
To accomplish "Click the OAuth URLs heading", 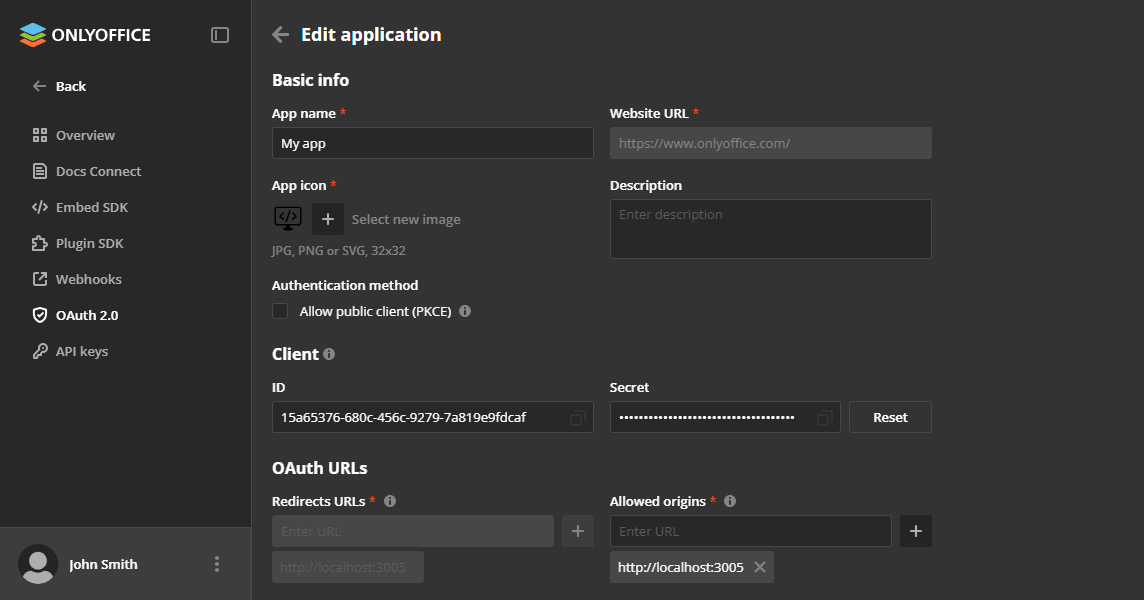I will pyautogui.click(x=320, y=469).
